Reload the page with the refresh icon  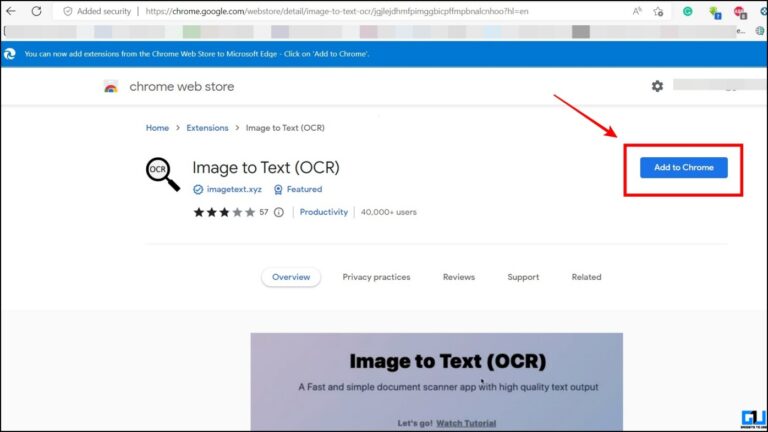36,11
